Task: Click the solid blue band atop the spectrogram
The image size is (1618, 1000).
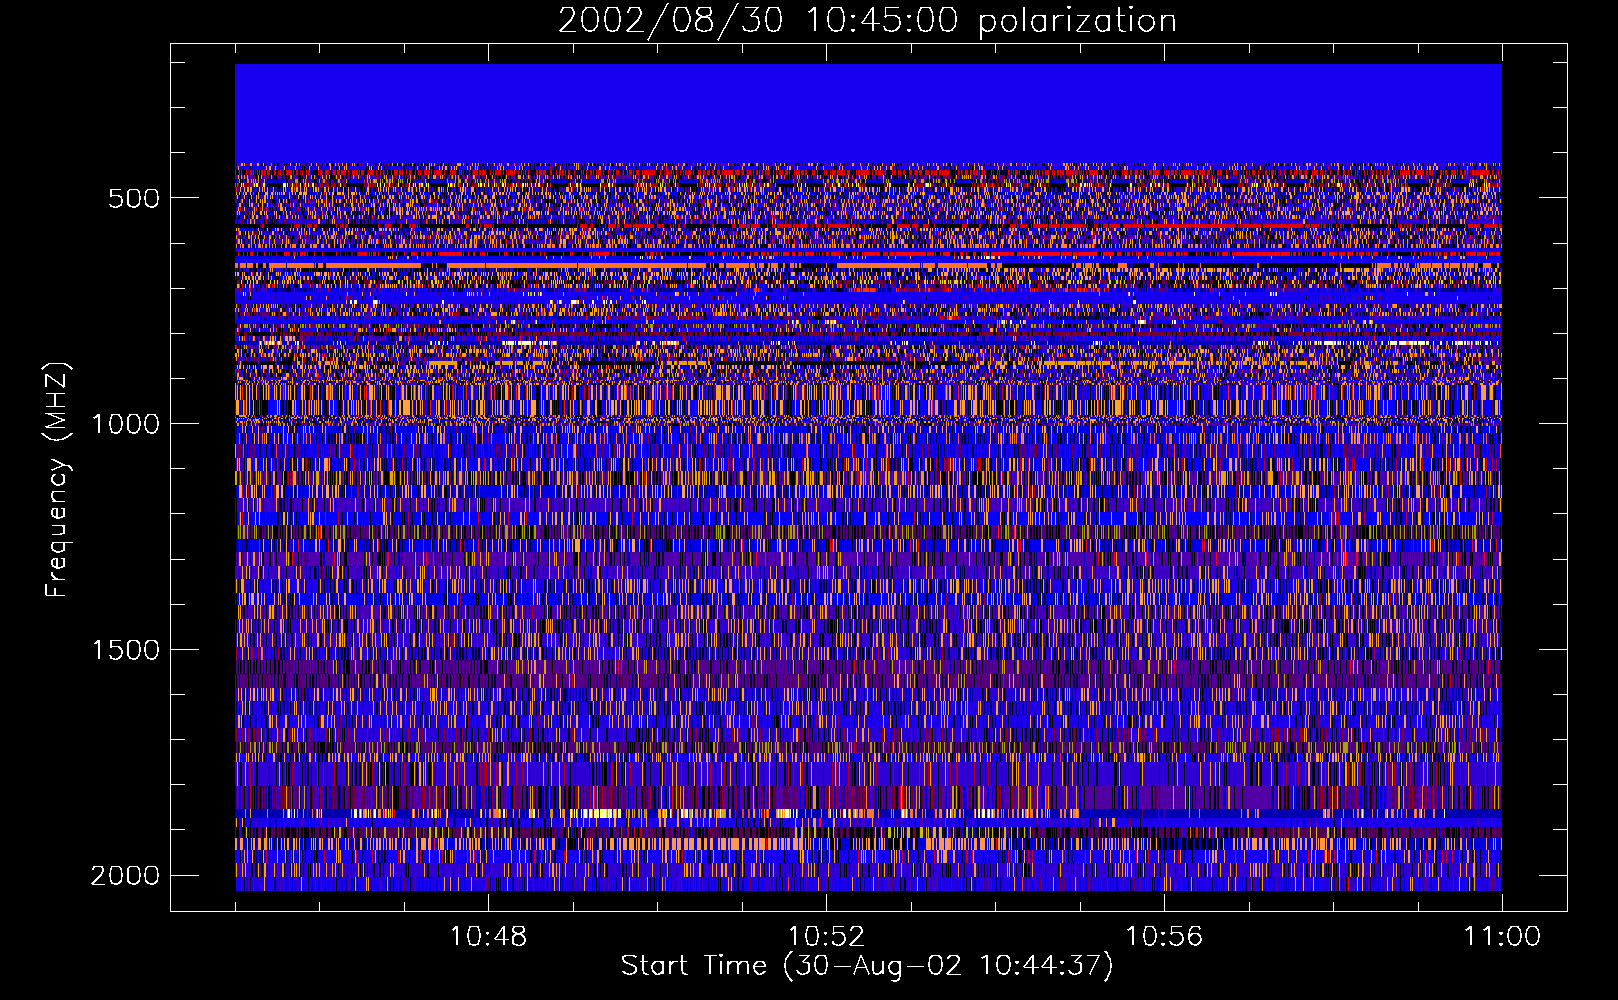Action: 868,114
